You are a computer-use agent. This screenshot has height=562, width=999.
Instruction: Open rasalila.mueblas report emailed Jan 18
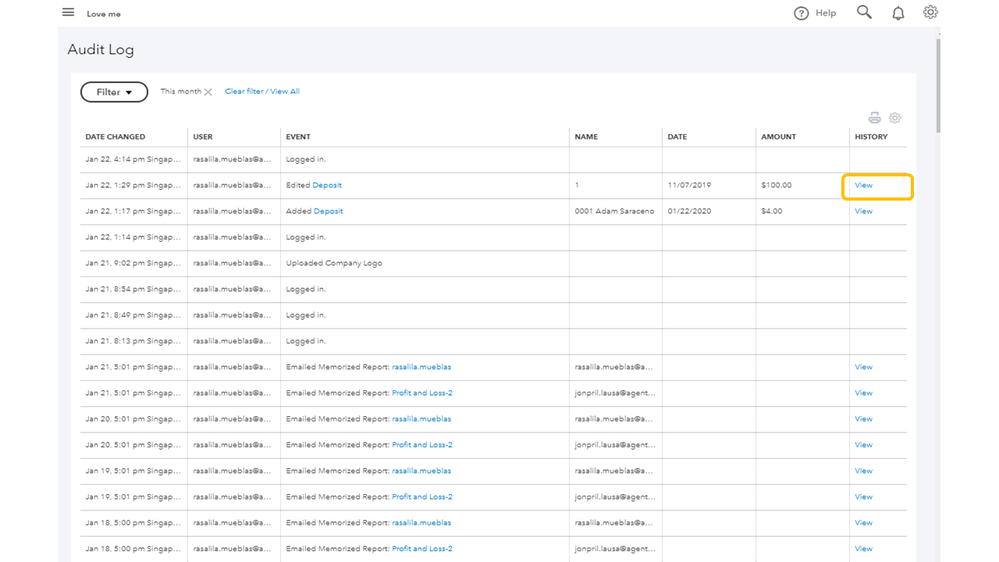tap(421, 523)
